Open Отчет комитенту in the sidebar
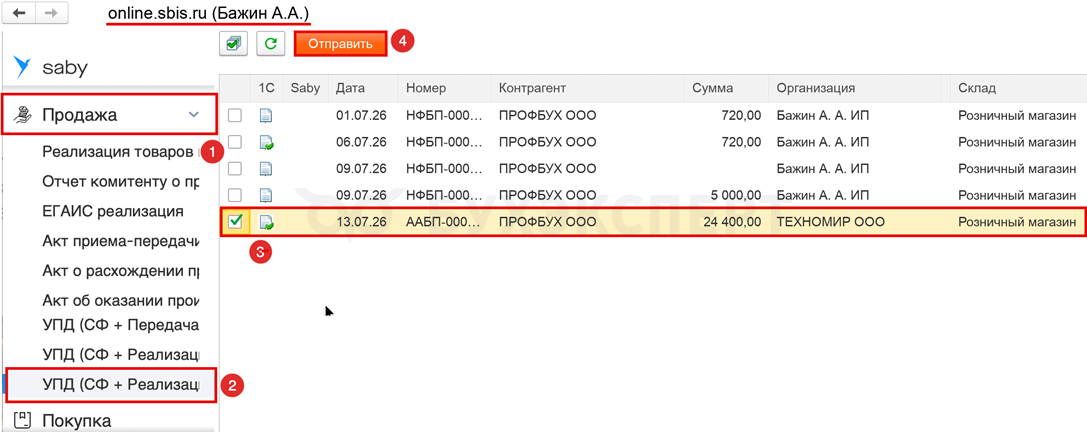 (121, 182)
